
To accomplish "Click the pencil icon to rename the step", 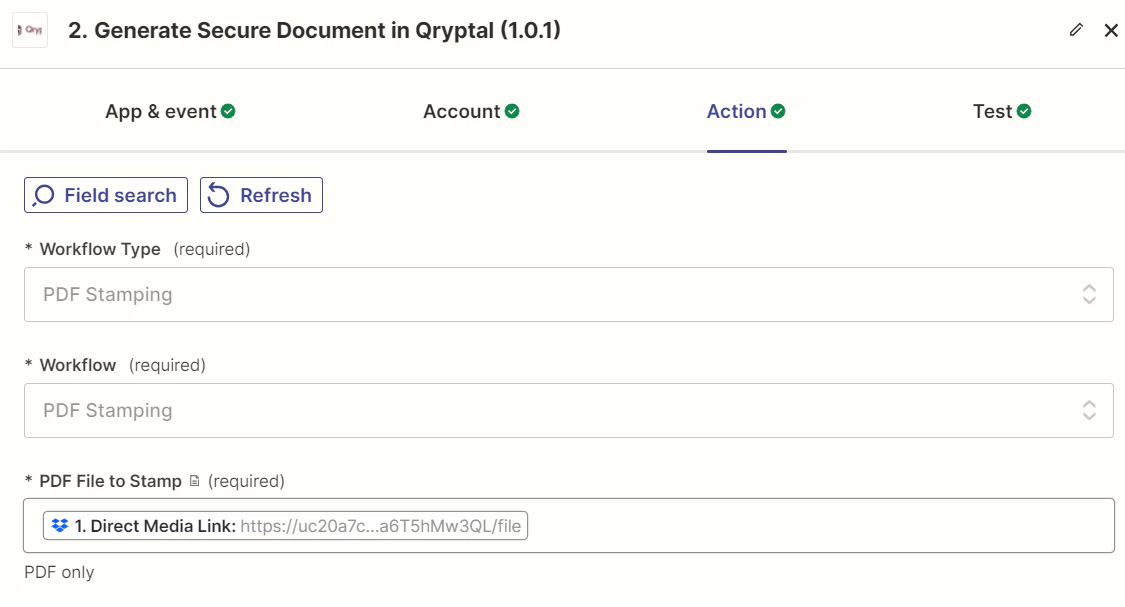I will coord(1076,30).
